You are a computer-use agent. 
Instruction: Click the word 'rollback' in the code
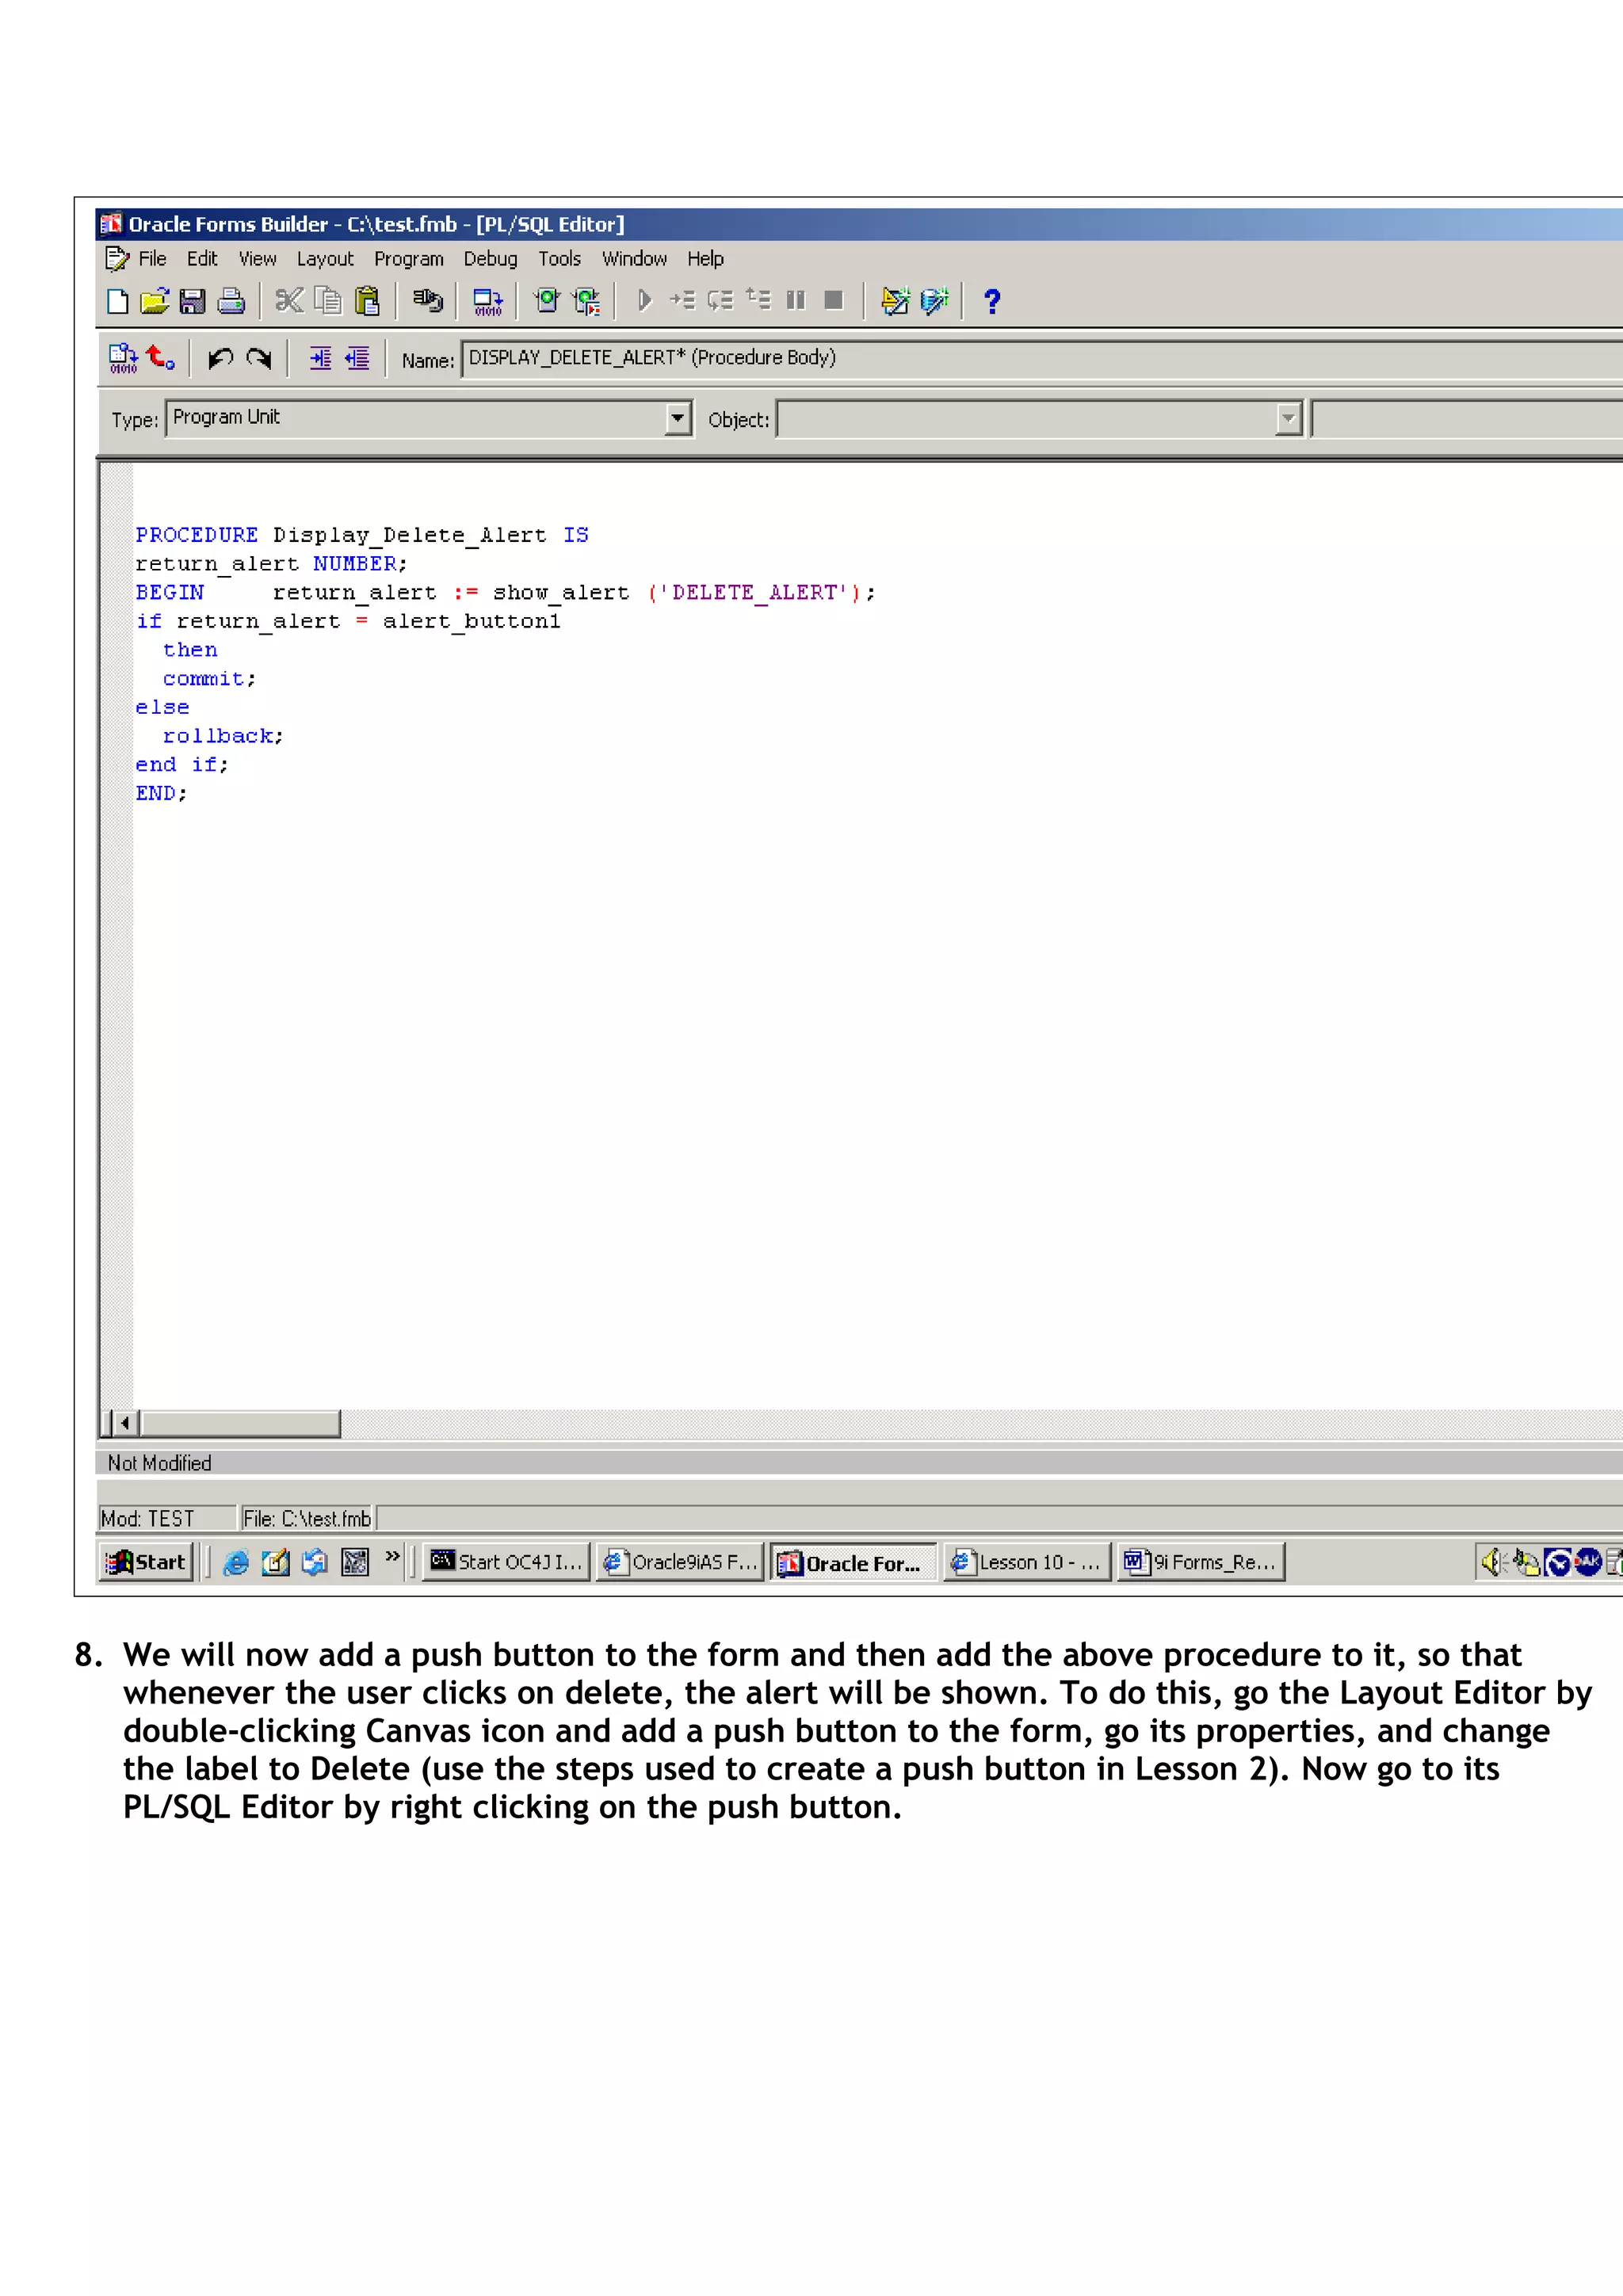click(x=218, y=736)
